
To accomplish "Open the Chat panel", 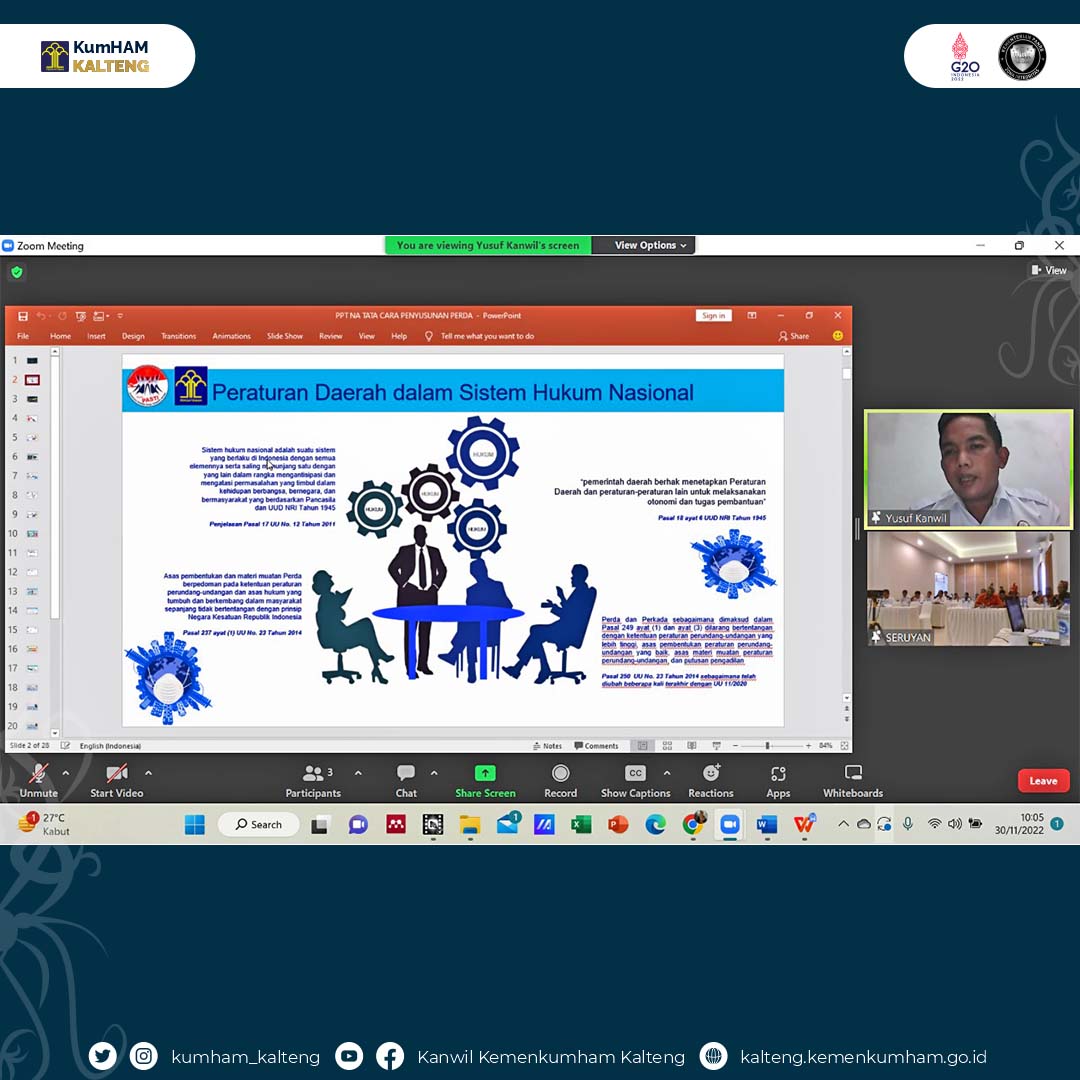I will (x=406, y=775).
